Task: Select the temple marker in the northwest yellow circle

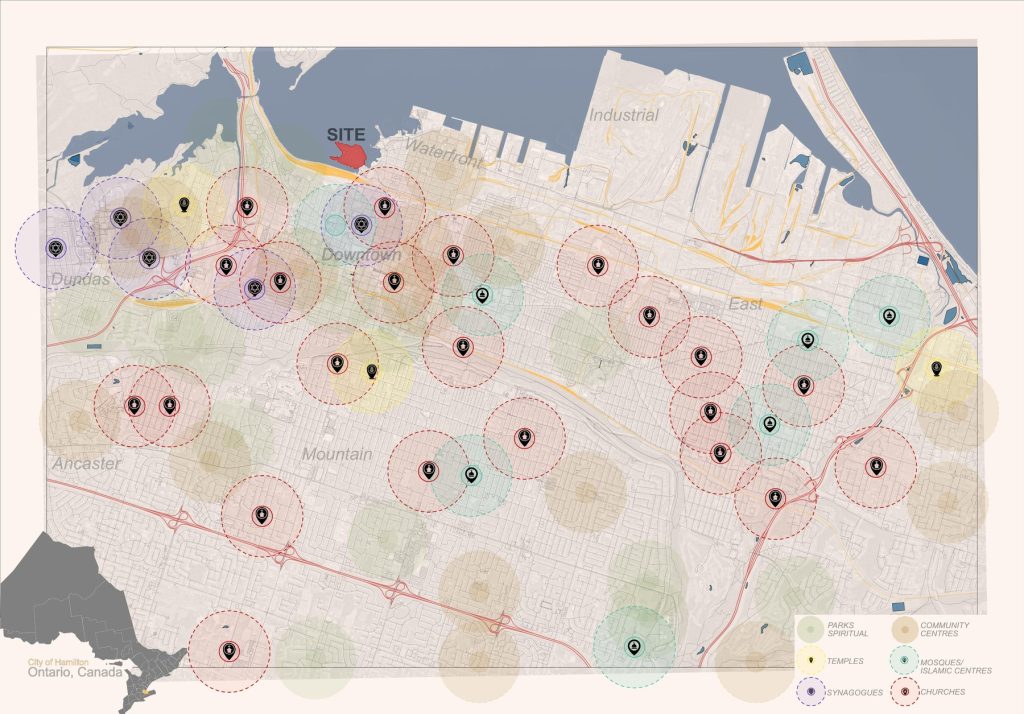Action: coord(184,204)
